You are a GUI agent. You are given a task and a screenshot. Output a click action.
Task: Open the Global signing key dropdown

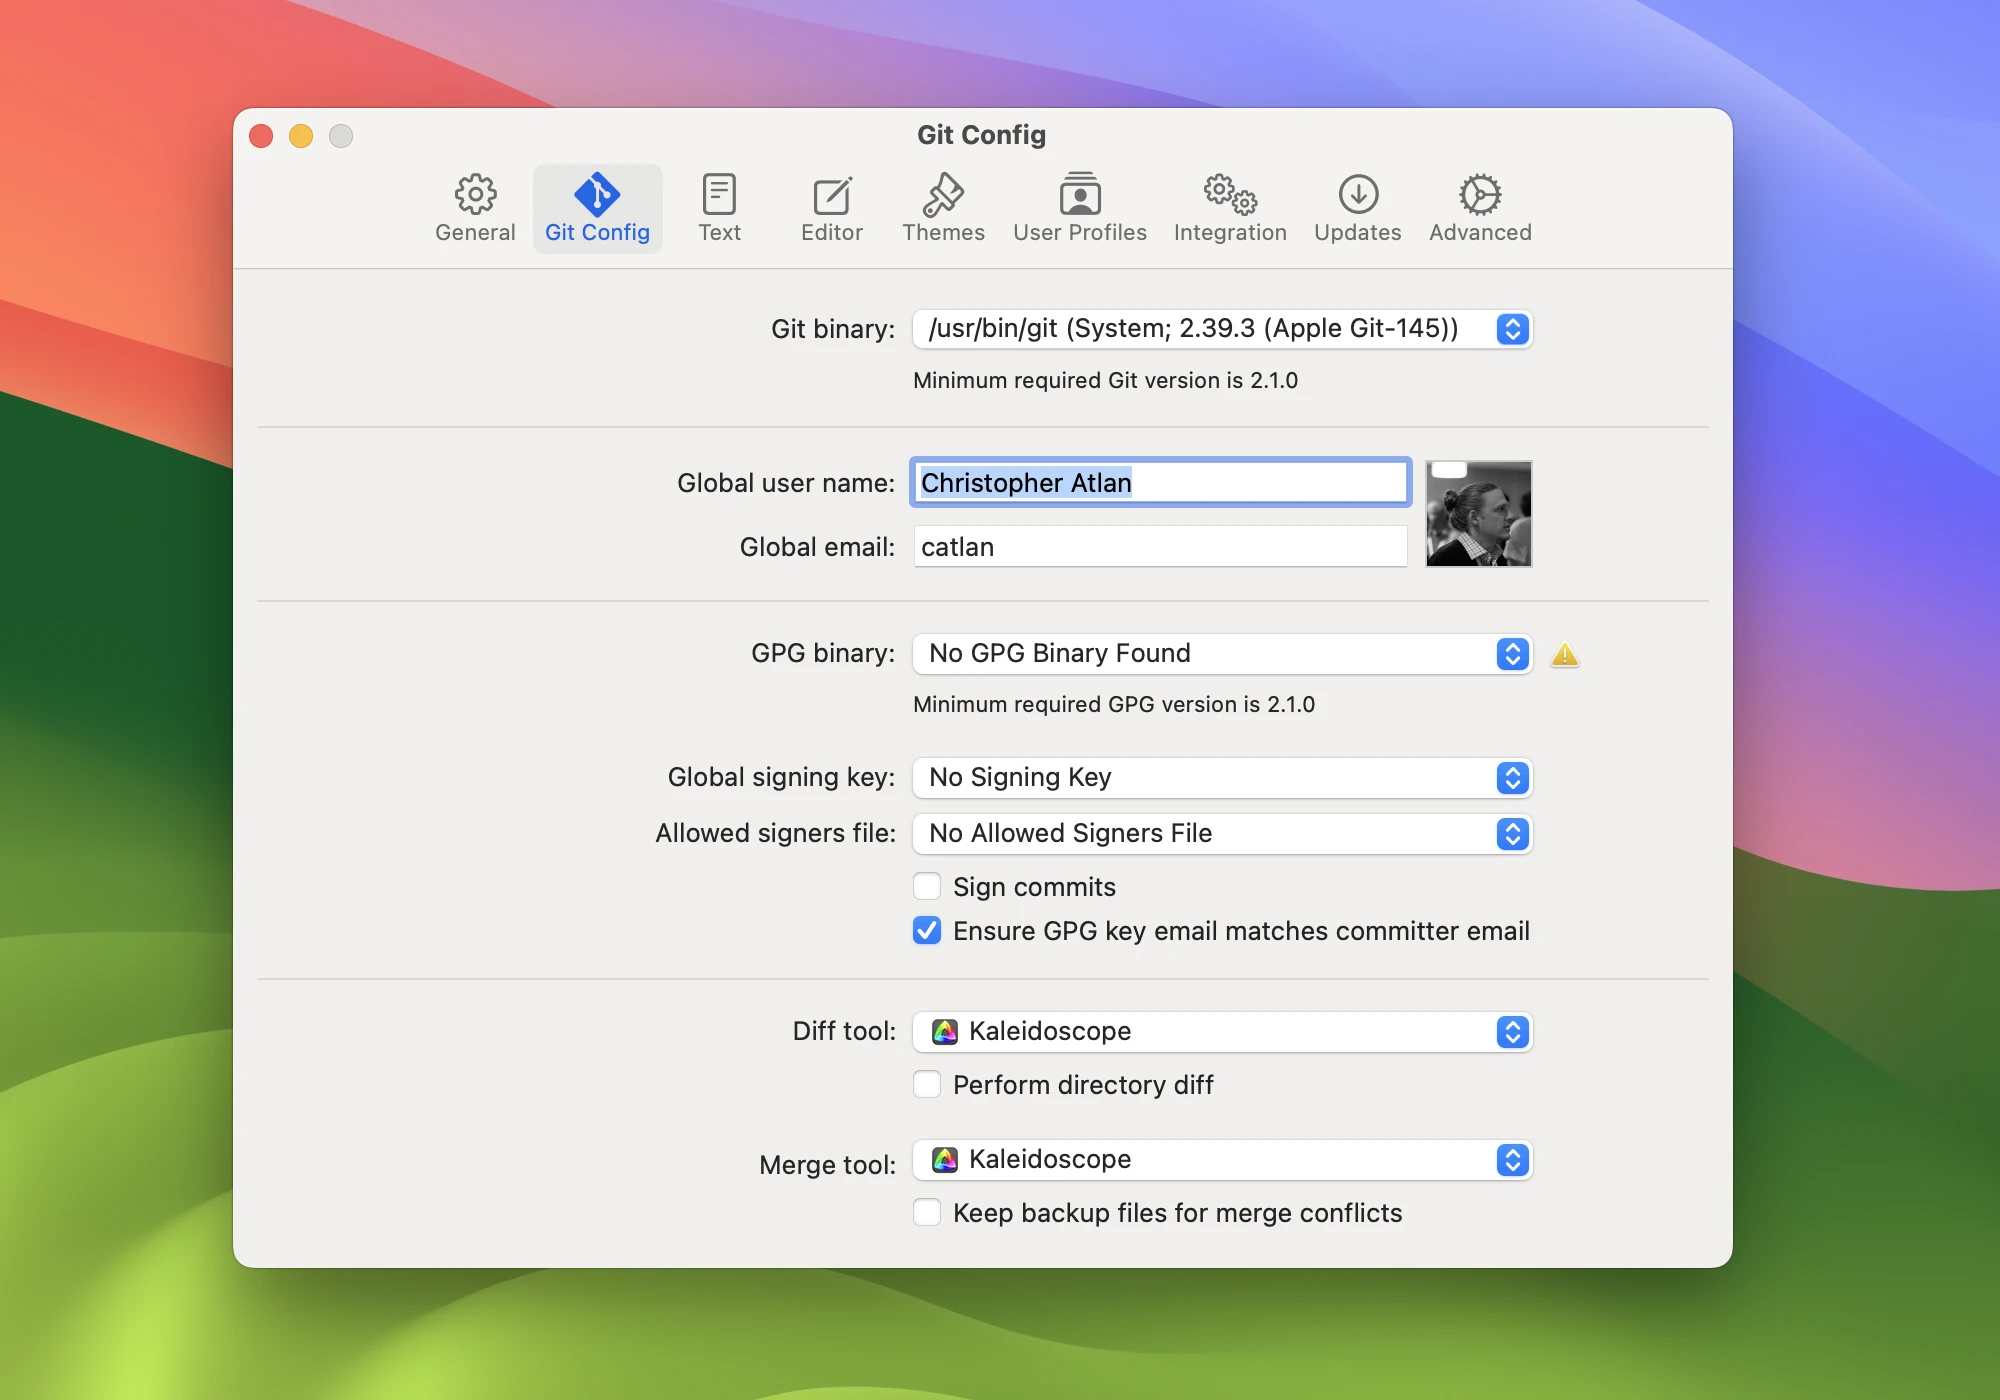pyautogui.click(x=1222, y=778)
